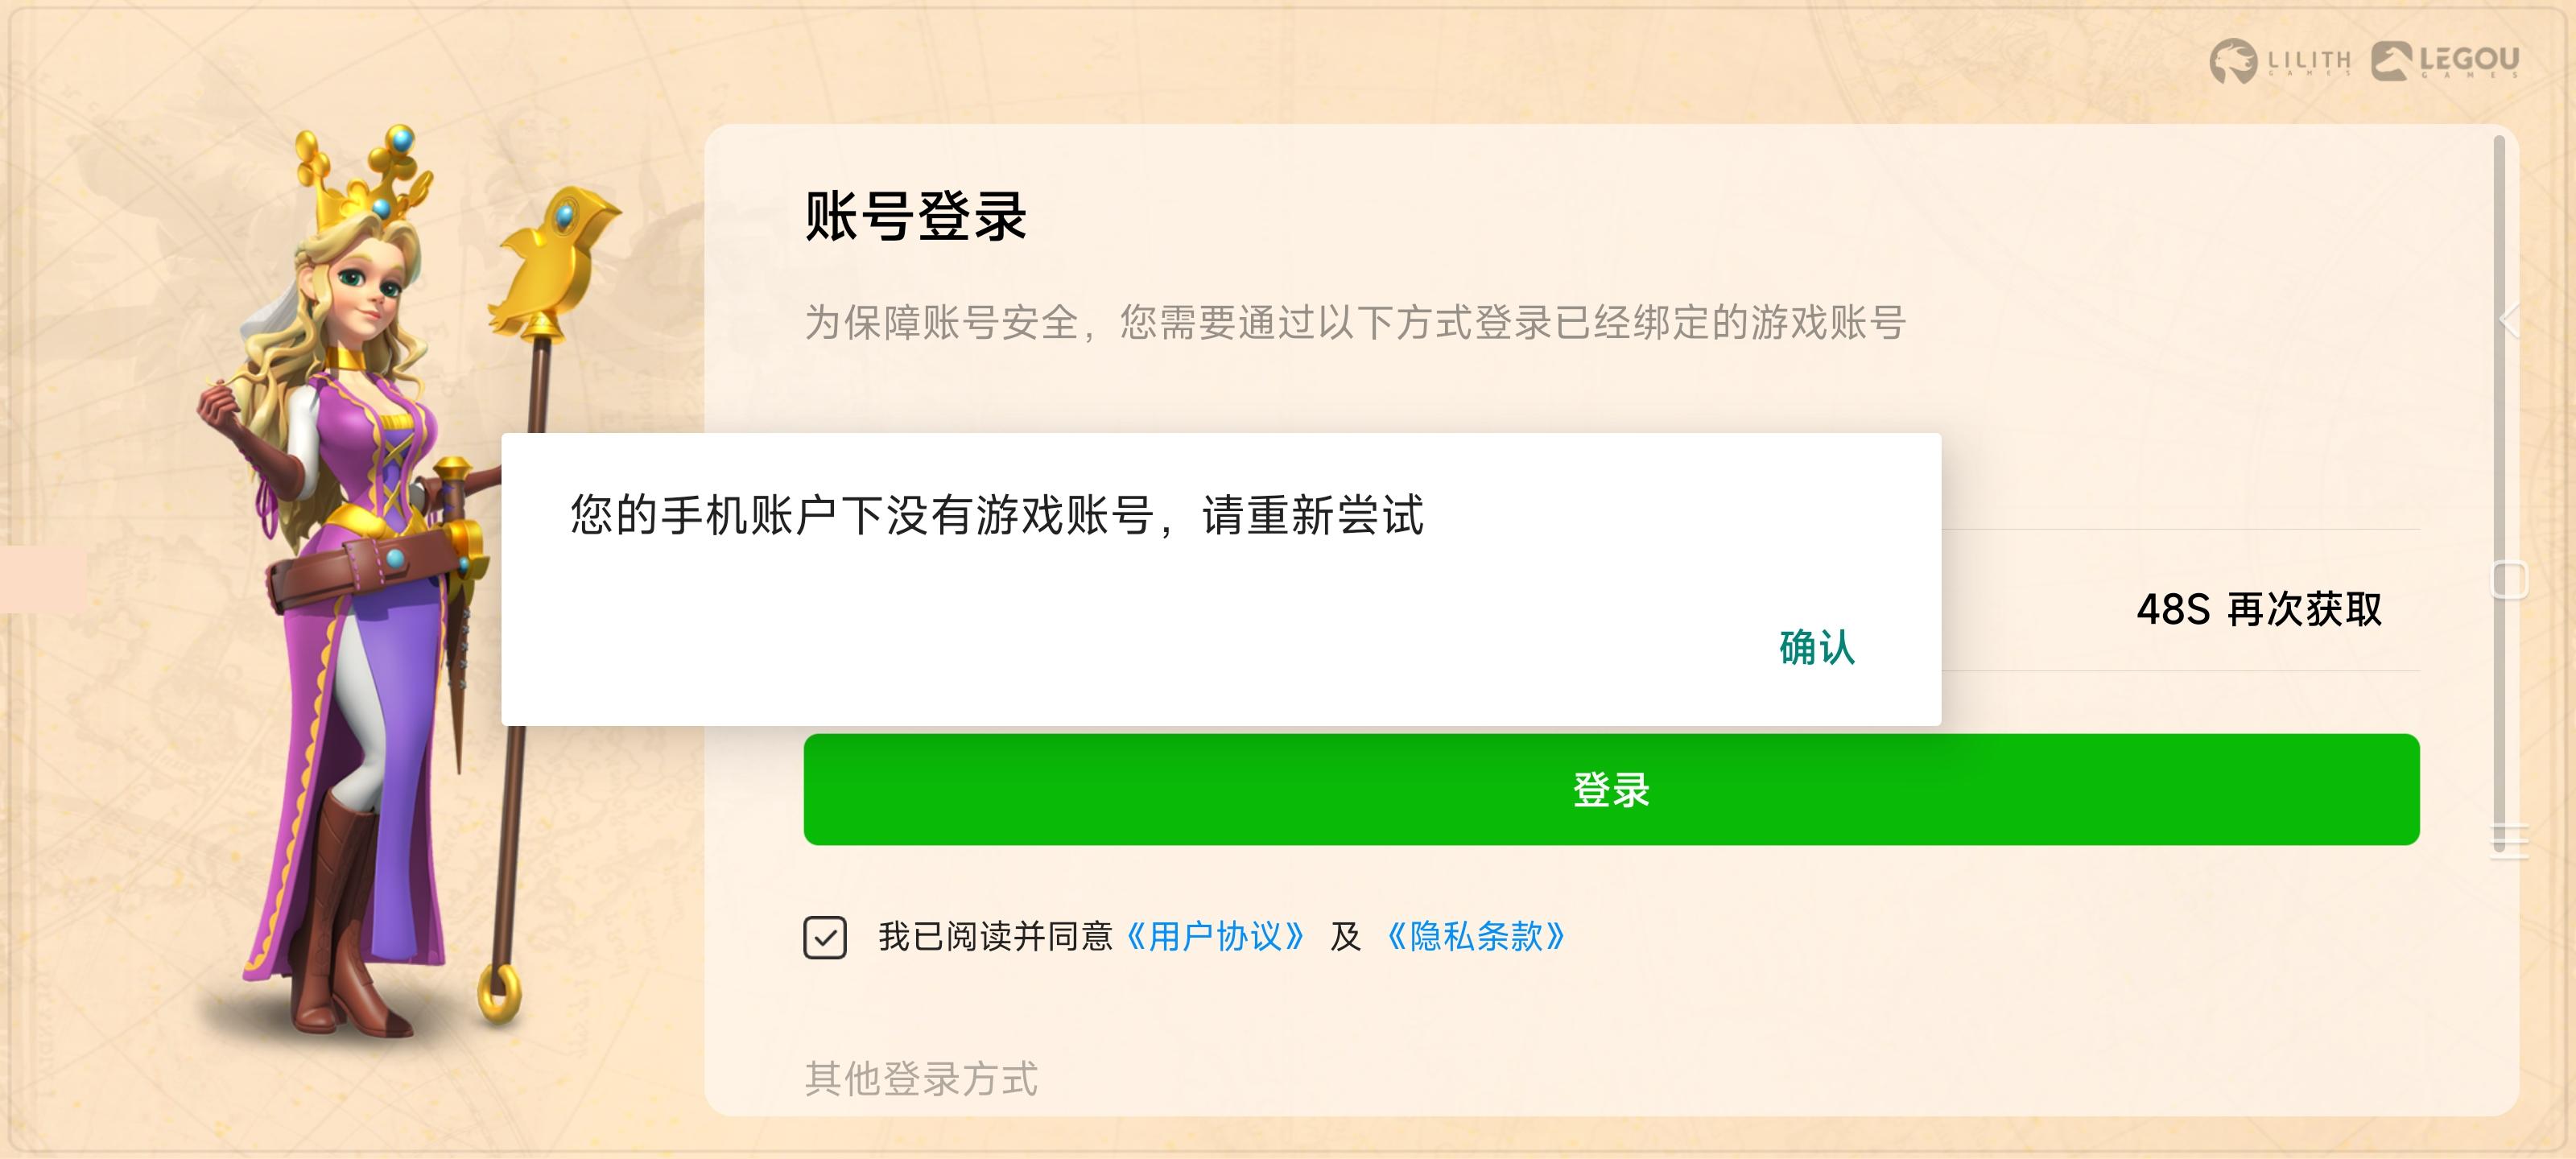Tap the 48S 再次获取 resend code text
The image size is (2576, 1159).
[x=2259, y=609]
